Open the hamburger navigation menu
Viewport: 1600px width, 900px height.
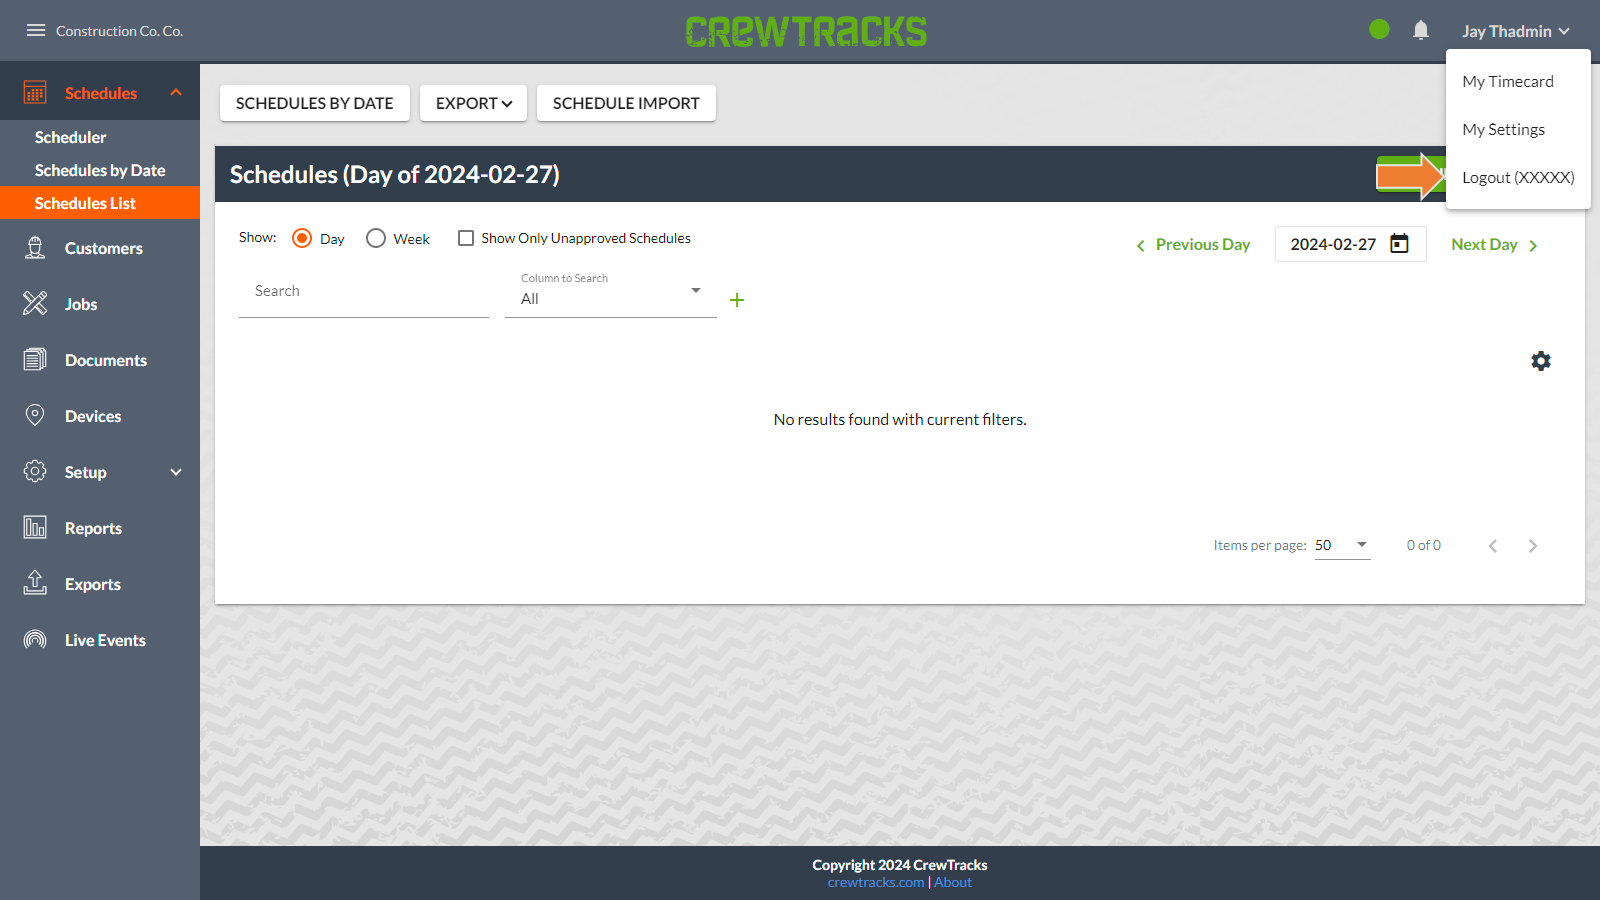(x=36, y=30)
